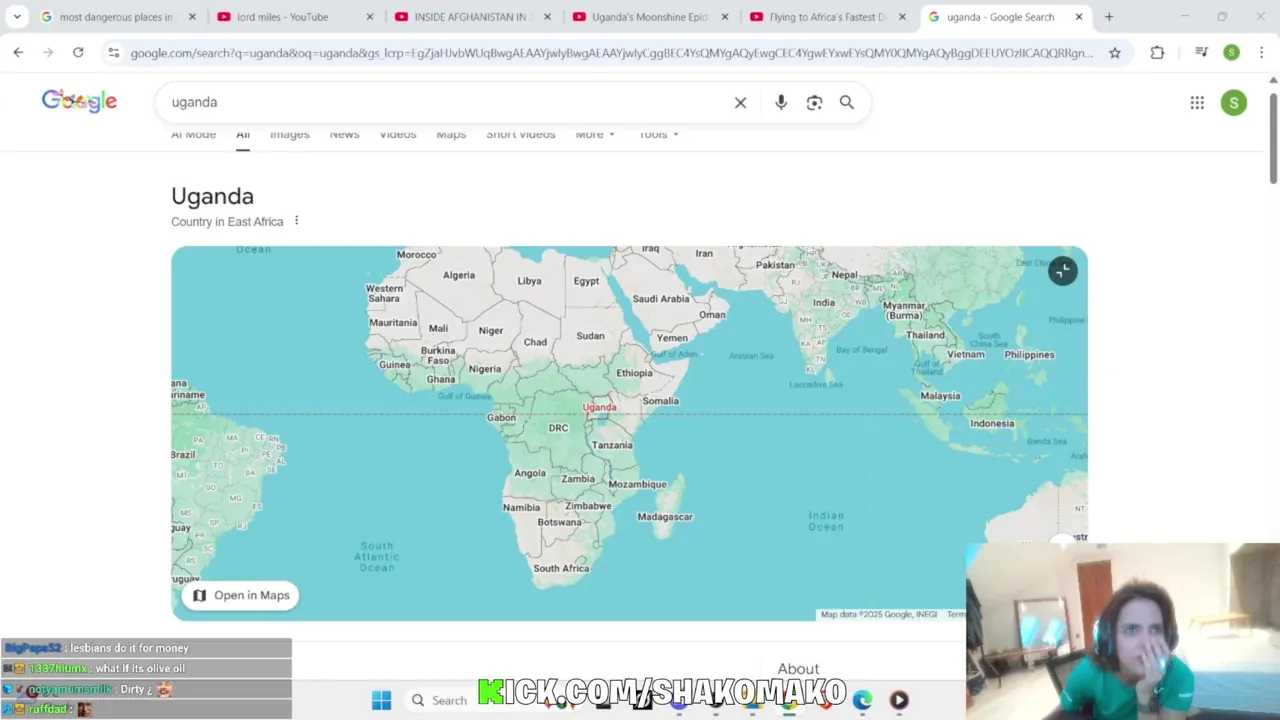Click Algeria label on the map
The image size is (1280, 720).
coord(459,275)
